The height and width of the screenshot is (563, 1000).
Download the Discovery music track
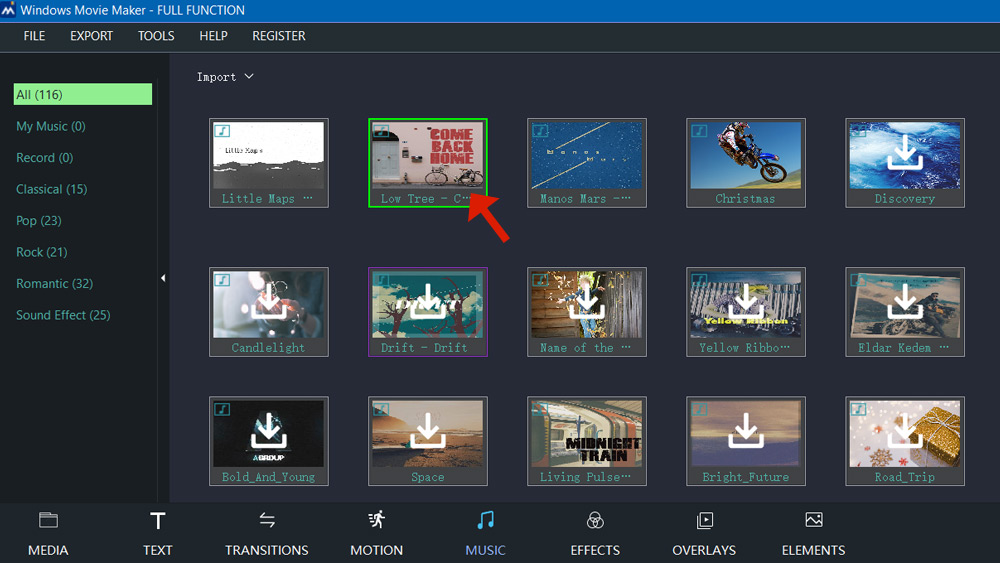(904, 154)
